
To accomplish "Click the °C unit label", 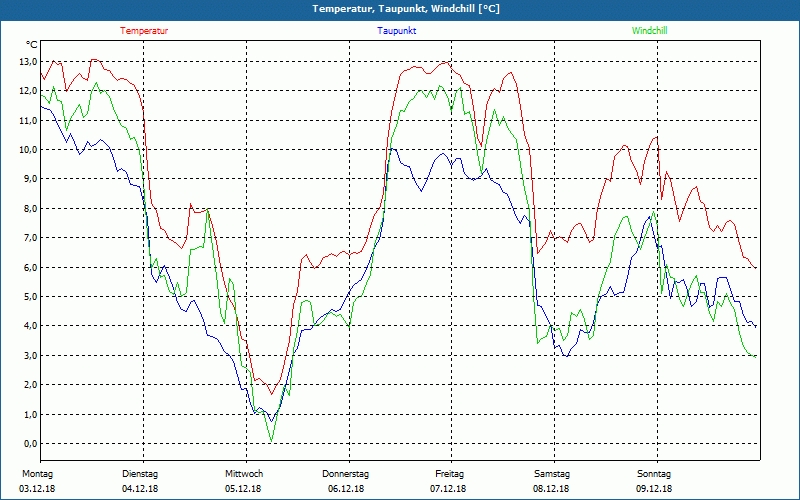I will (32, 45).
